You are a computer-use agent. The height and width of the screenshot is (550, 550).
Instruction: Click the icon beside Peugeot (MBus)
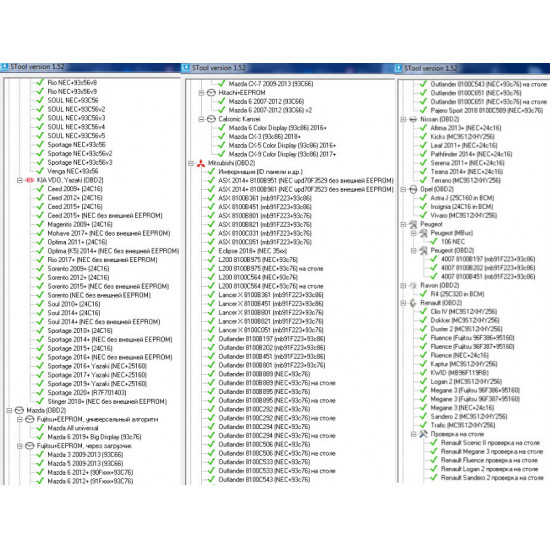click(x=424, y=233)
